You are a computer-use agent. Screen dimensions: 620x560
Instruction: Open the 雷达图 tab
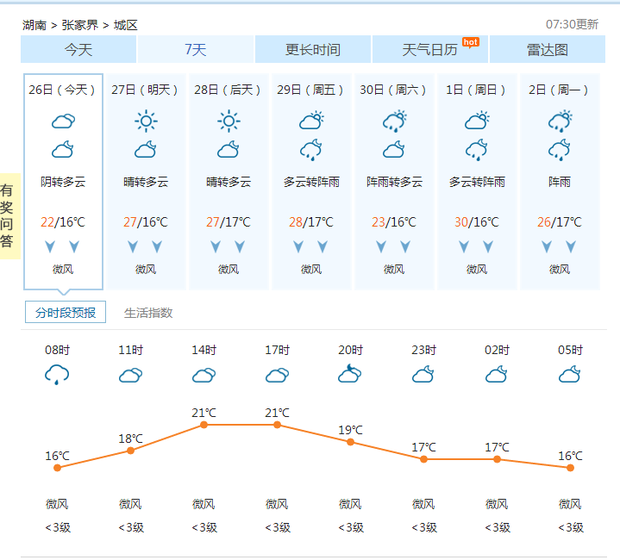click(x=547, y=49)
